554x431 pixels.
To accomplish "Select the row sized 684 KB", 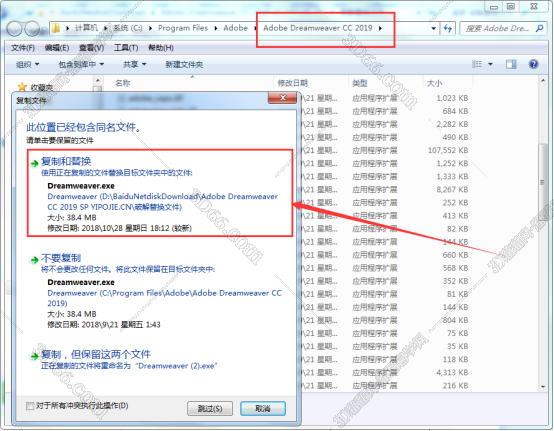I will [x=385, y=111].
